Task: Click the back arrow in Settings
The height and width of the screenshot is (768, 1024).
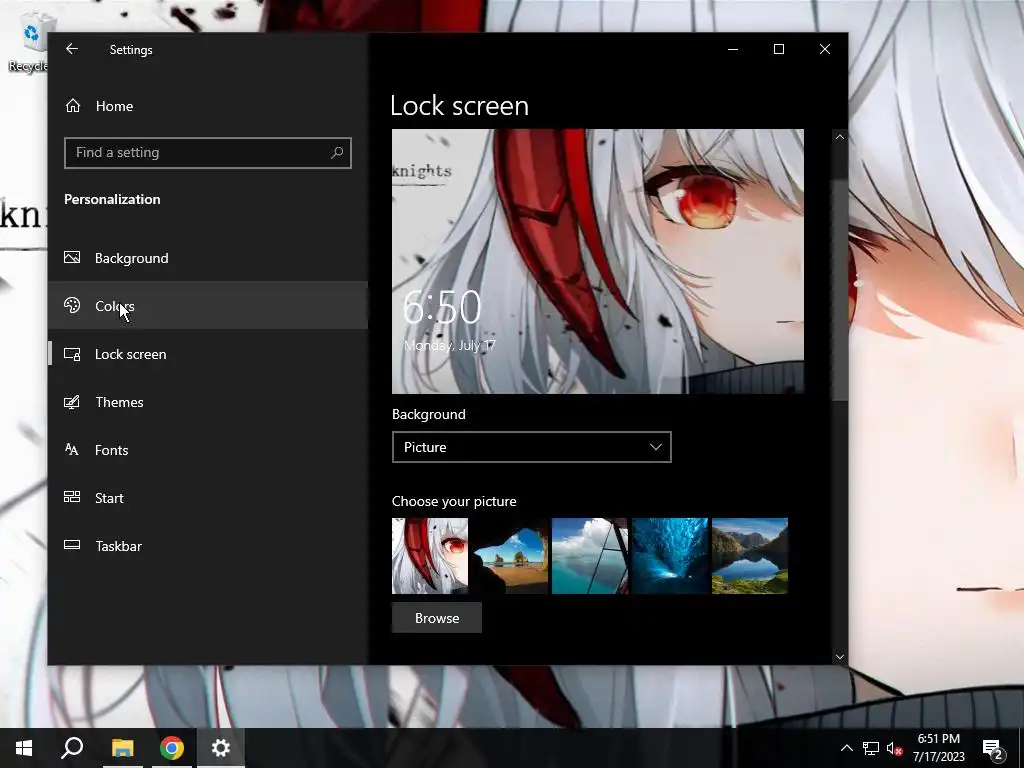Action: (x=72, y=49)
